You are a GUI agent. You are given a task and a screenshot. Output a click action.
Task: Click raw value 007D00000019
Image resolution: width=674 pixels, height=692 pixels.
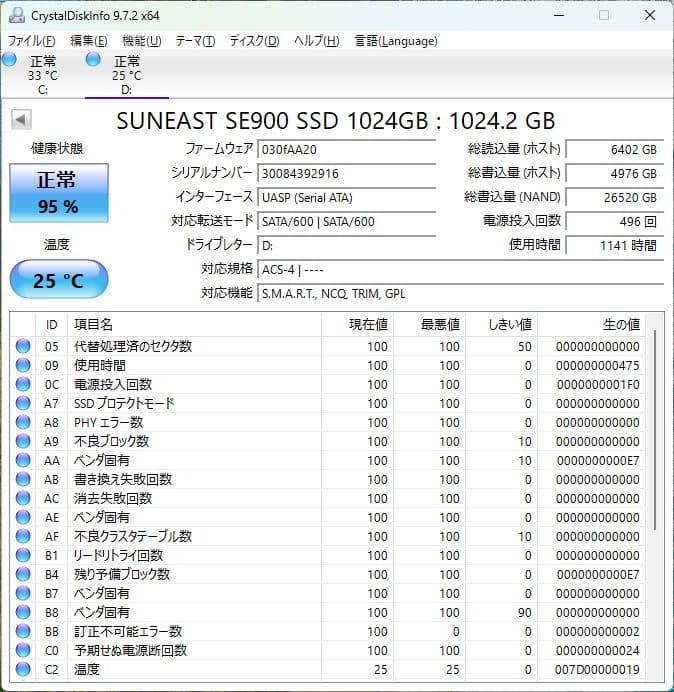point(597,669)
